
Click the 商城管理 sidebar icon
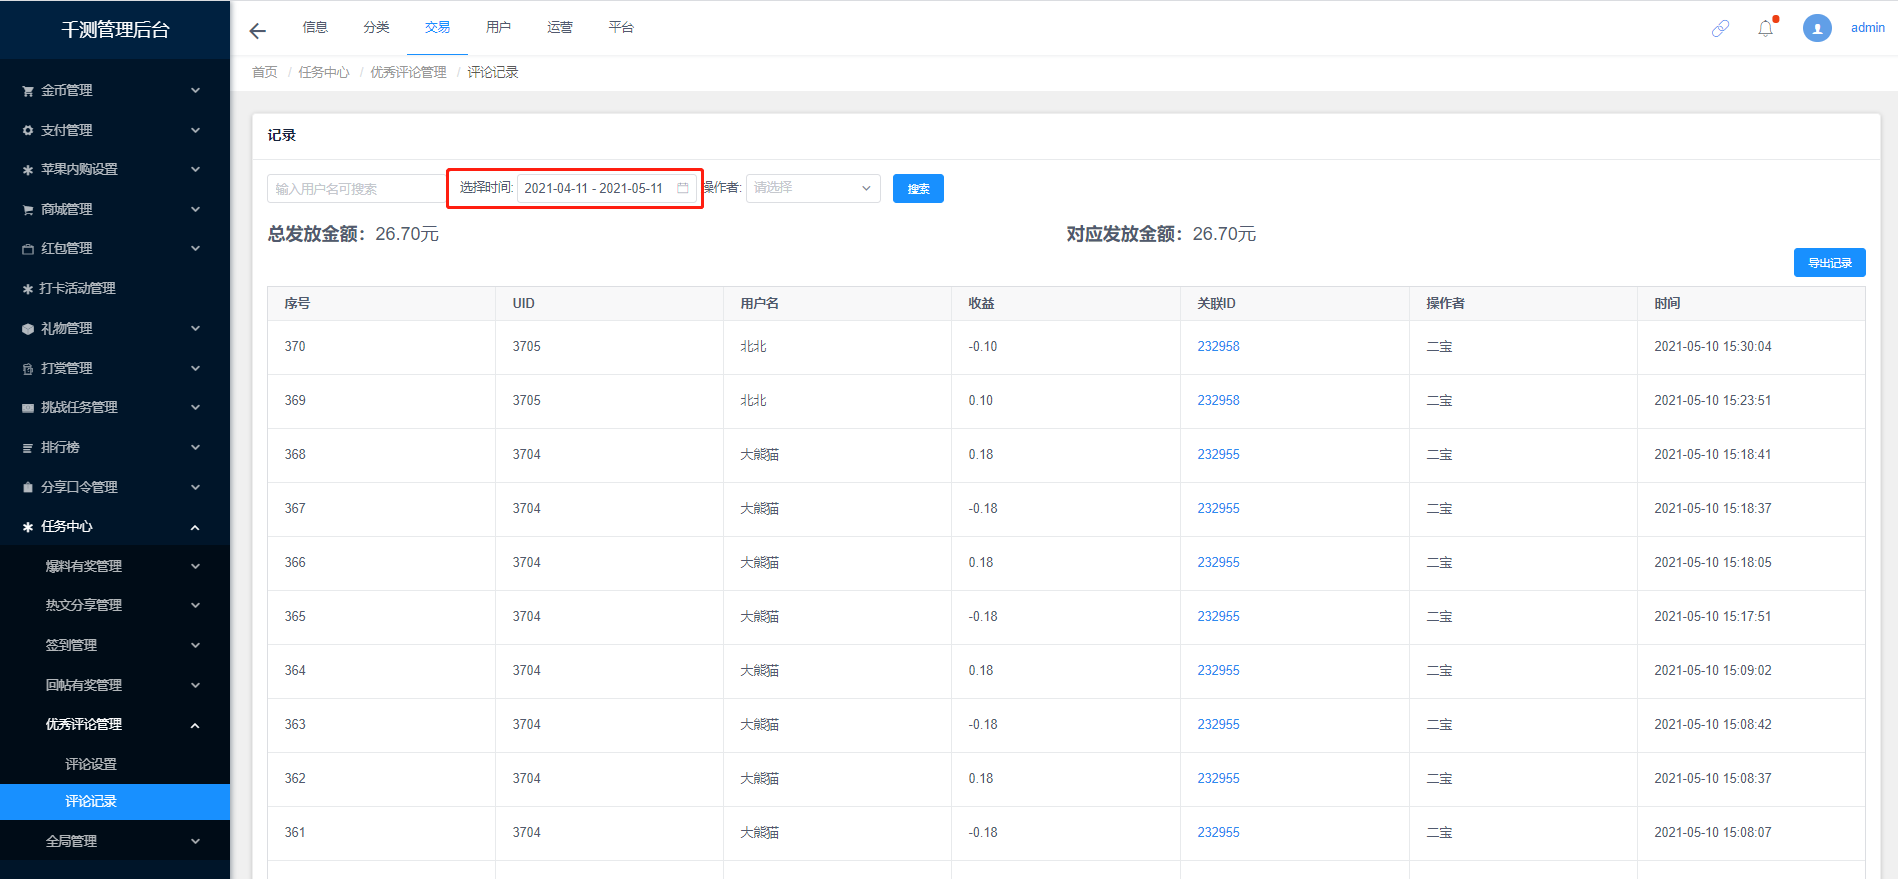click(x=28, y=210)
